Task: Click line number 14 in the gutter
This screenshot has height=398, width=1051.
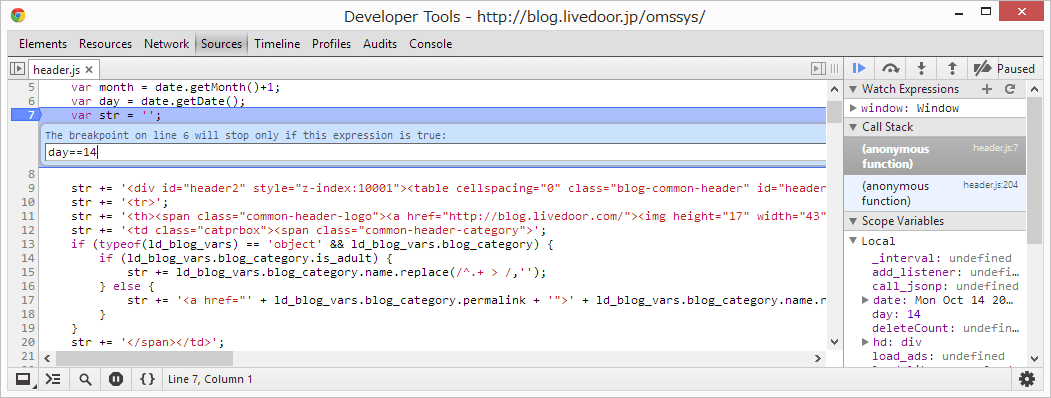Action: [27, 258]
